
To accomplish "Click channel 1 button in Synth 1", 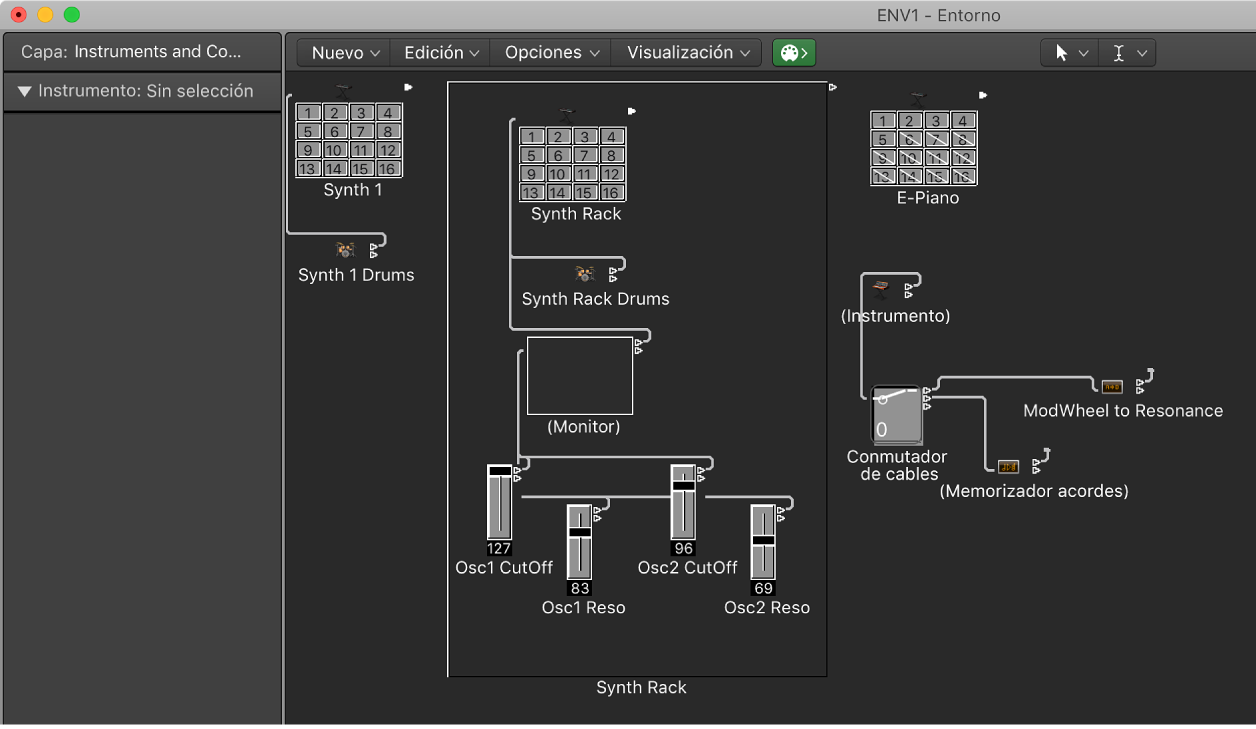I will point(309,113).
